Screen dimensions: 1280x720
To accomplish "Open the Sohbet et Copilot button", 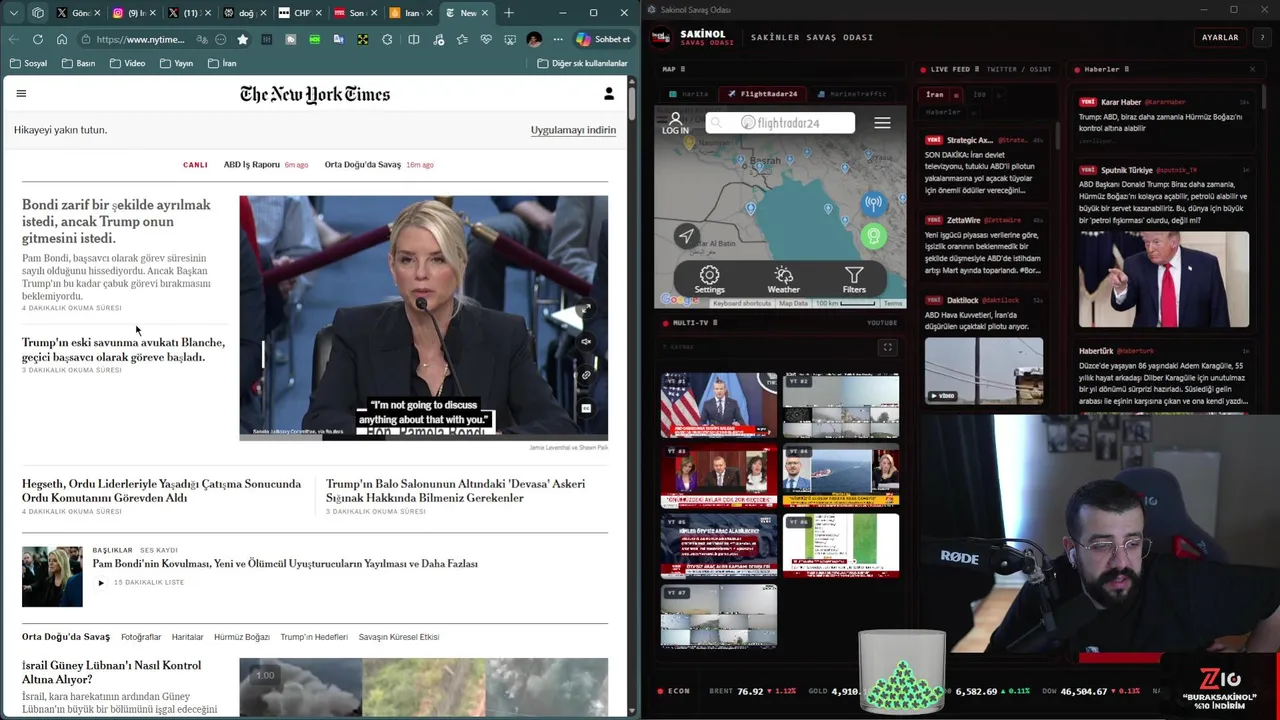I will coord(603,39).
